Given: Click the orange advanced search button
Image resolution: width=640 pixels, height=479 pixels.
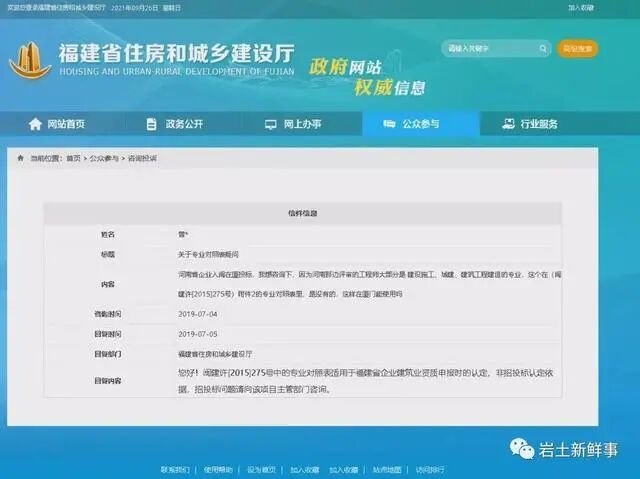Looking at the screenshot, I should pos(578,49).
